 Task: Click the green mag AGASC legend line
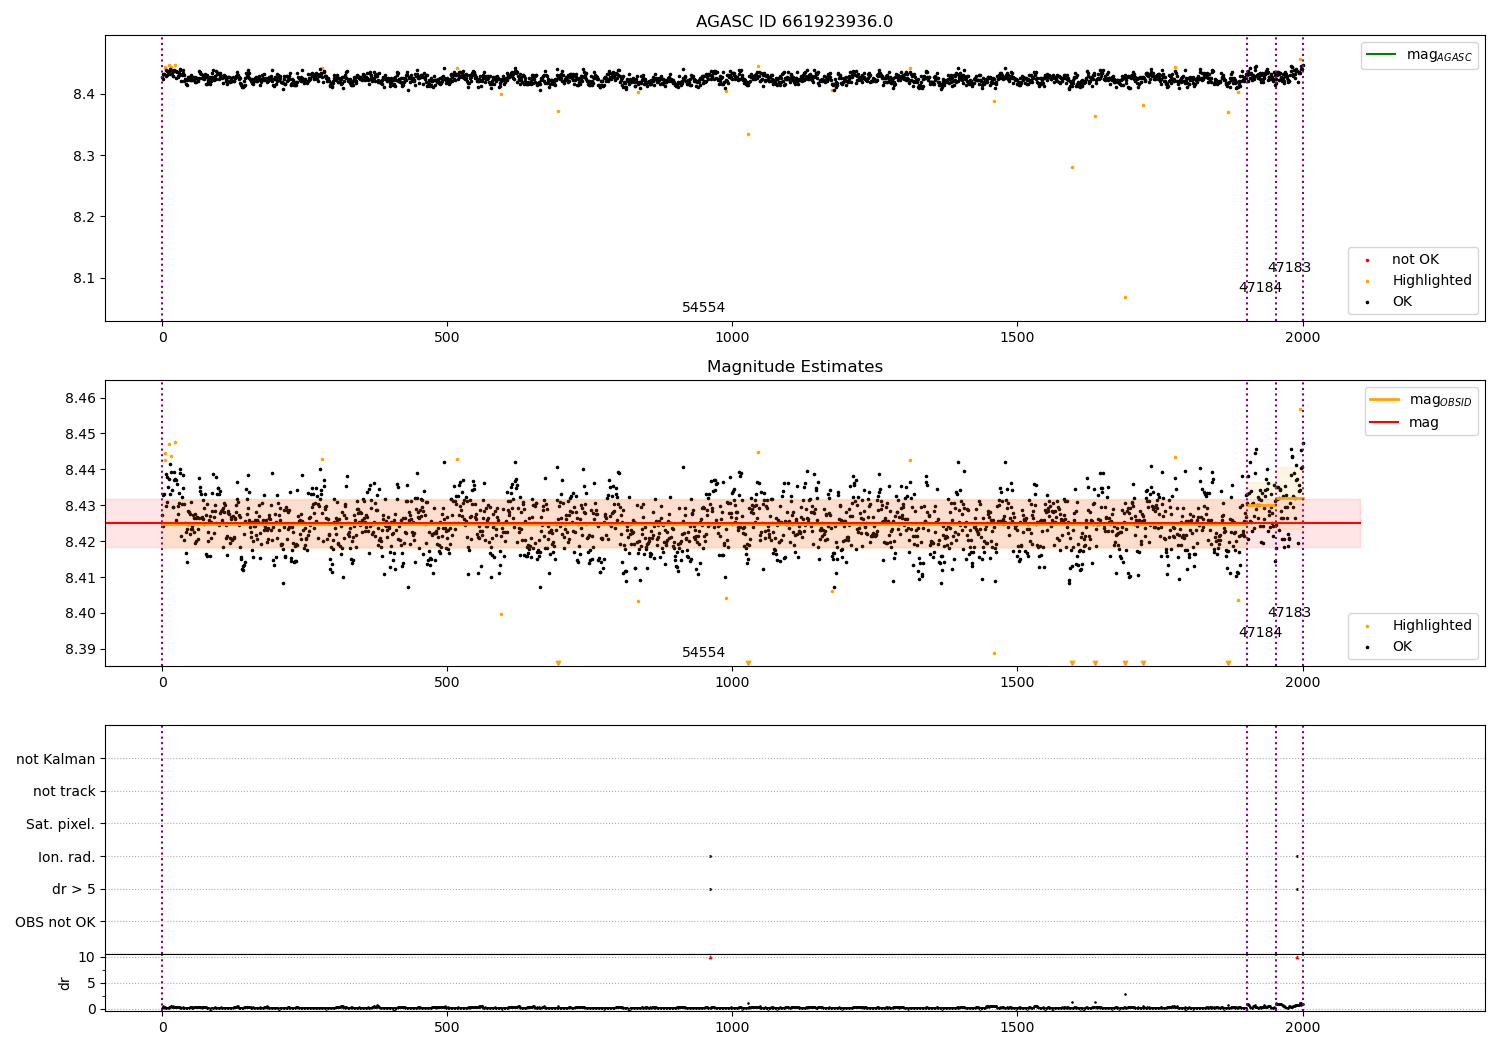(x=1383, y=54)
